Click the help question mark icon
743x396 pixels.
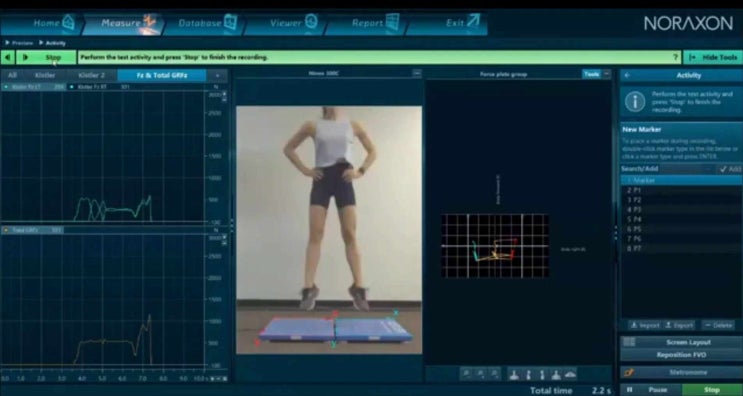[676, 57]
